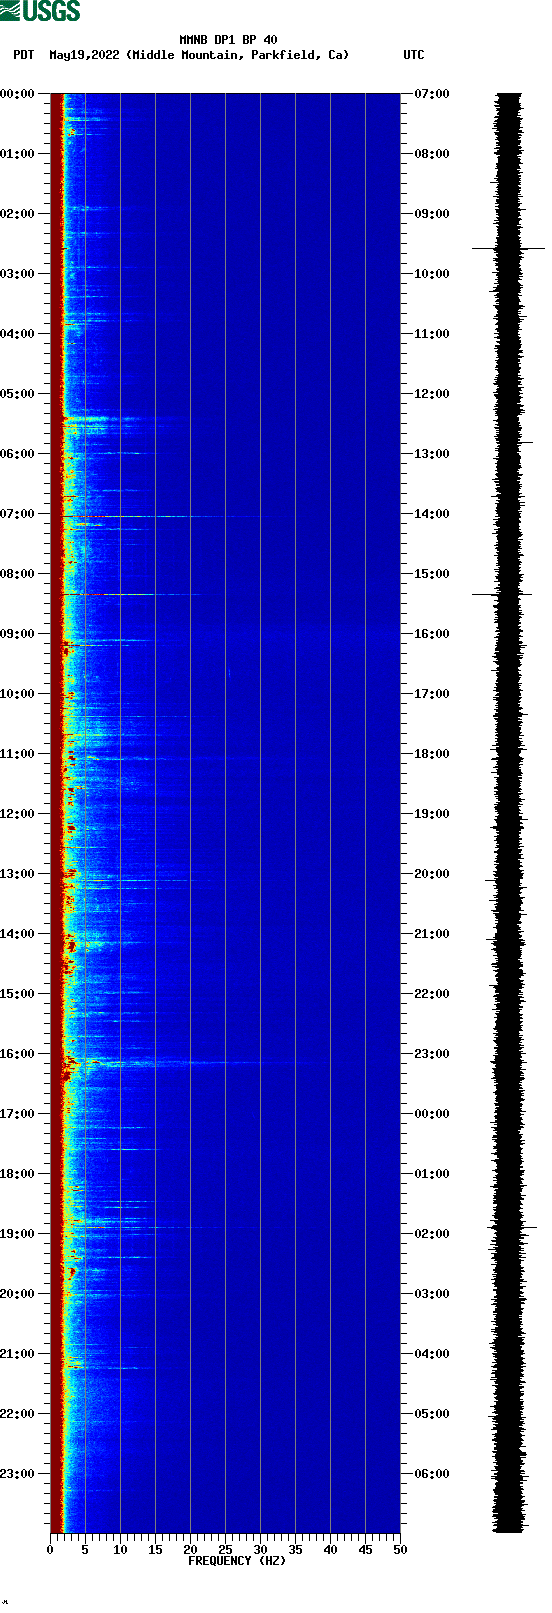Select the title text 'MMNB DP1 BP 40'

[228, 40]
